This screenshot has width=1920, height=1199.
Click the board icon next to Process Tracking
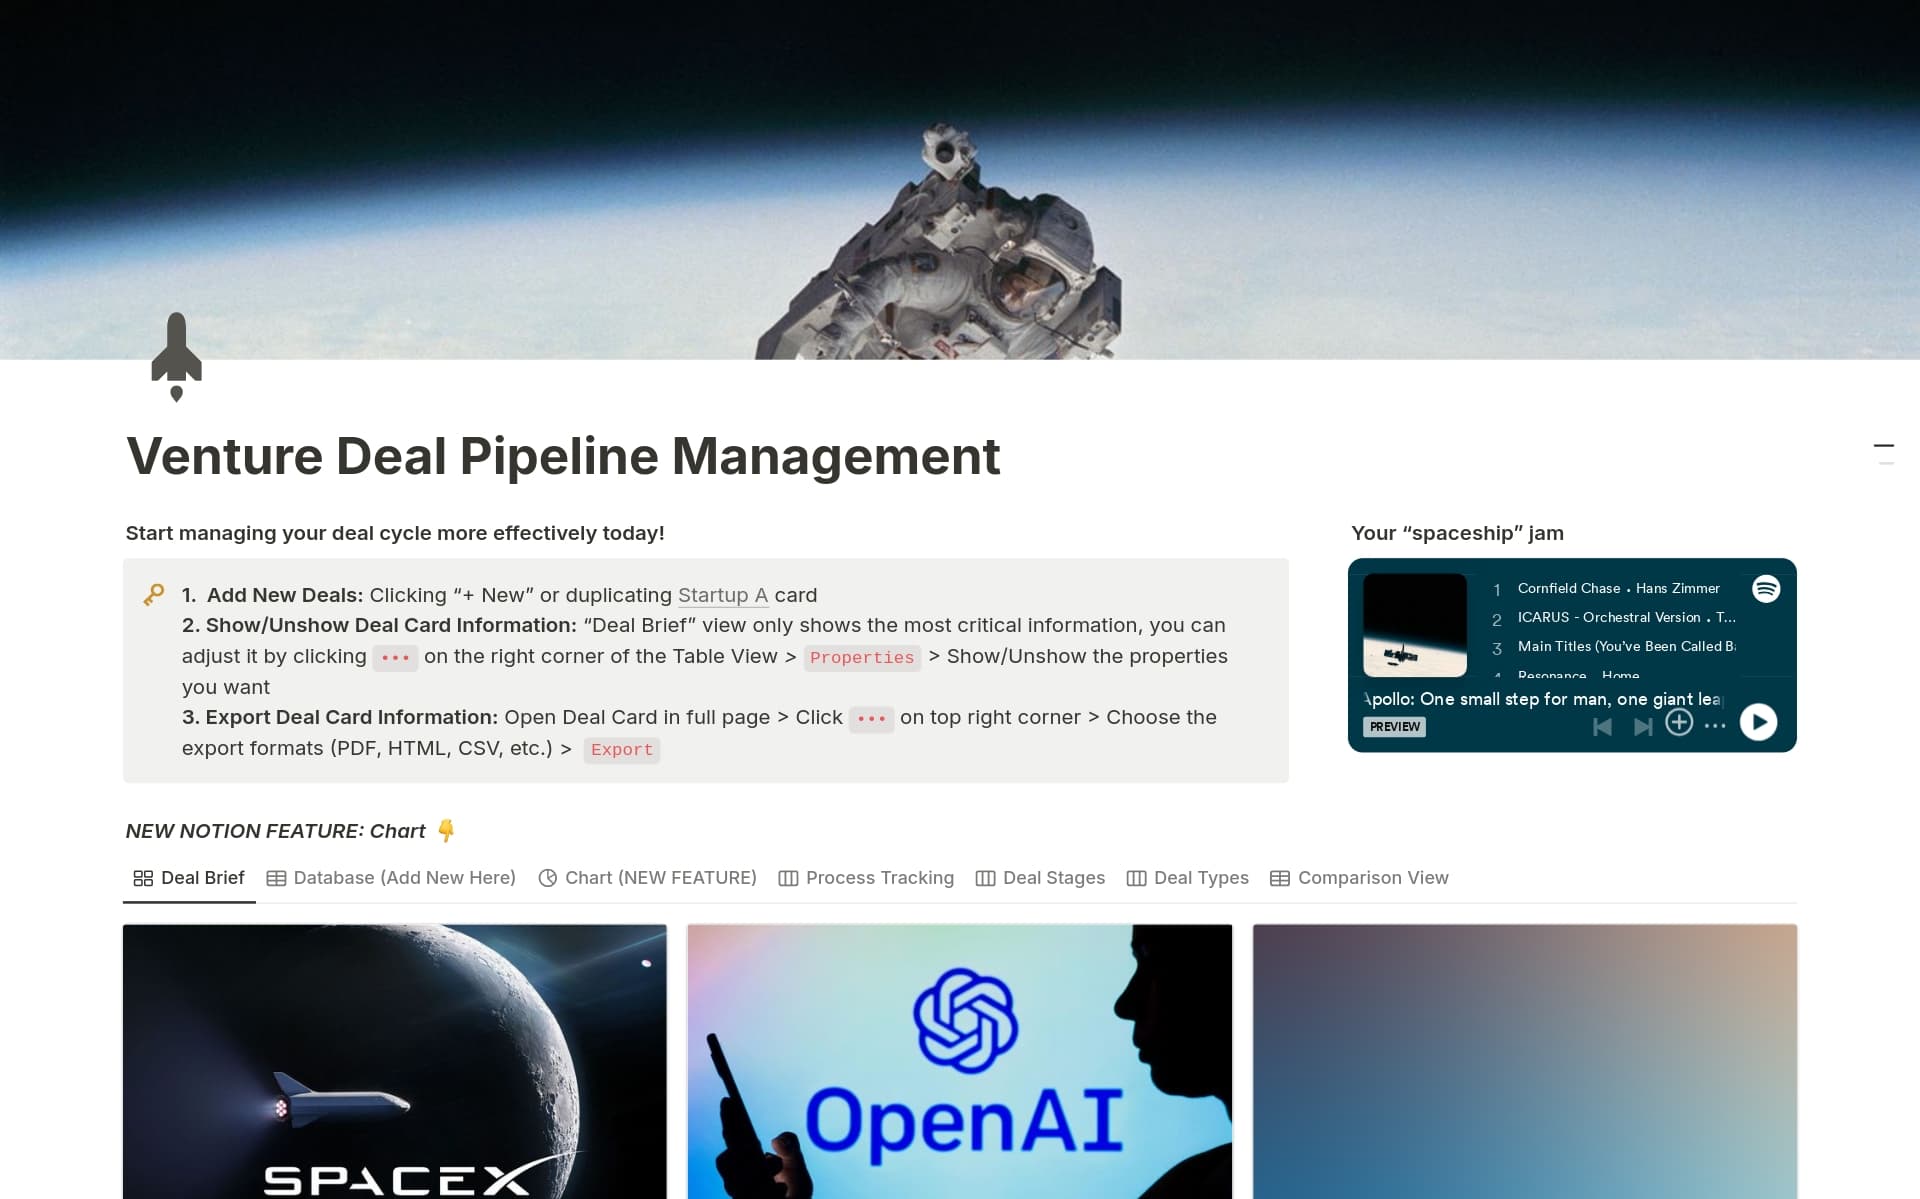pos(787,877)
